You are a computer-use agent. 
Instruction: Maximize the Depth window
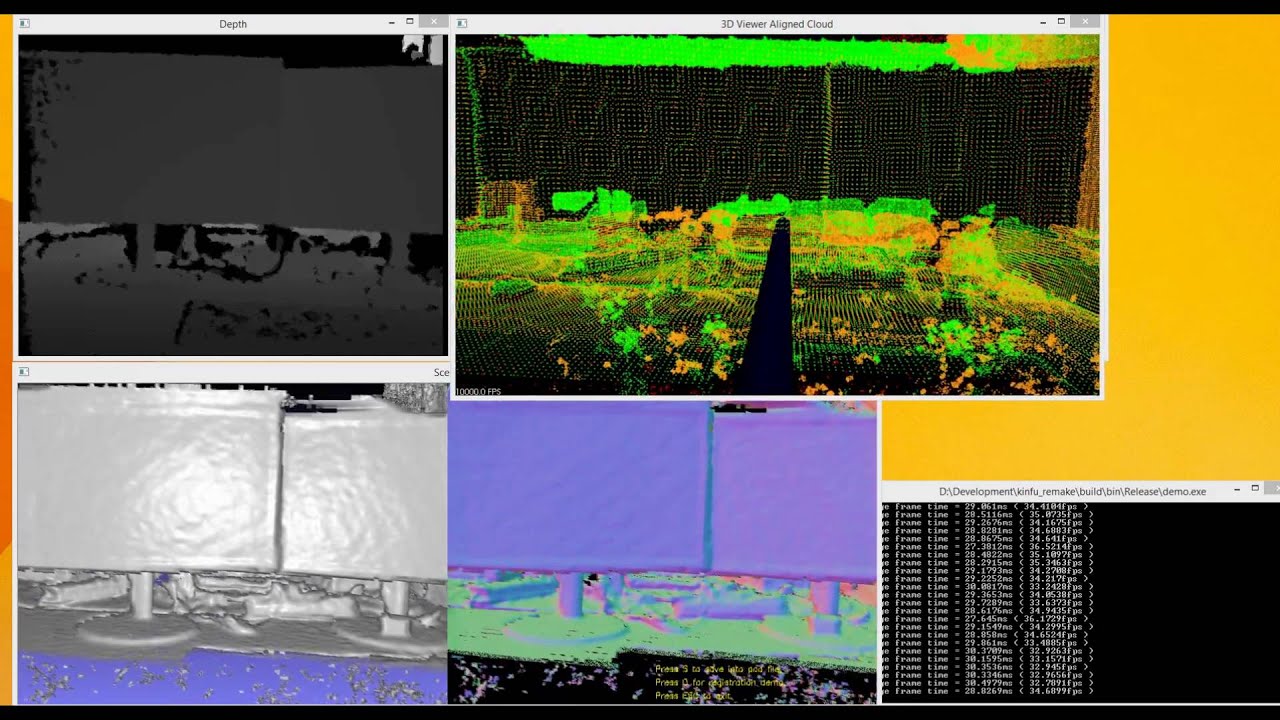tap(410, 22)
